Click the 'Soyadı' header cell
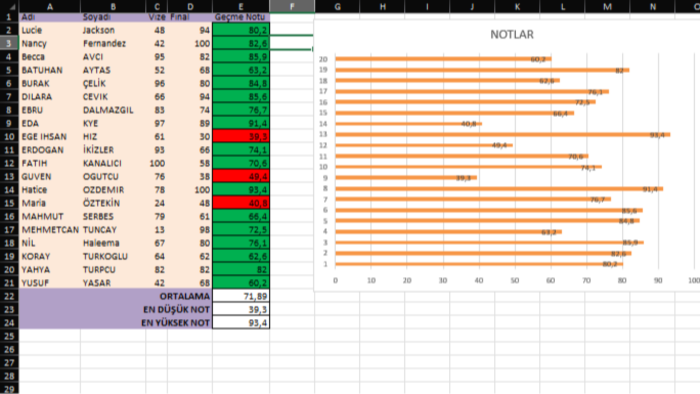Screen dimensions: 700x394 click(113, 17)
